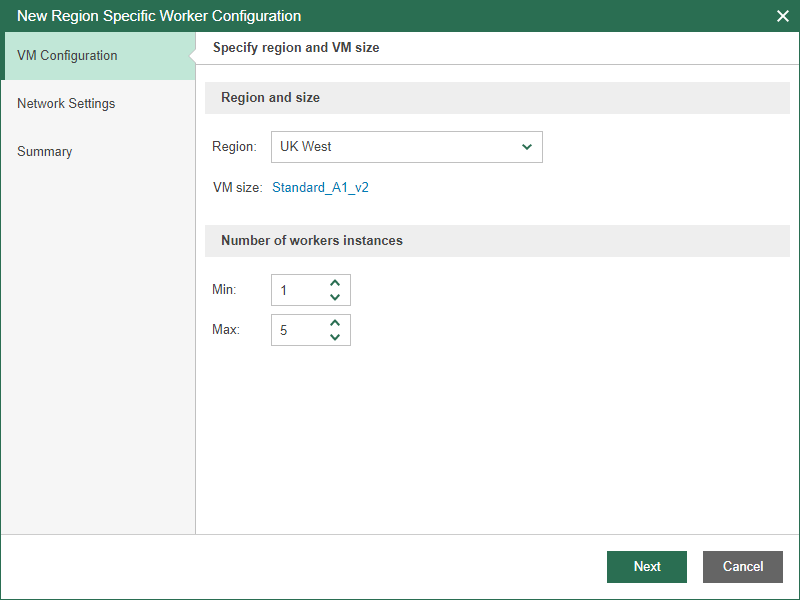Screen dimensions: 800x600
Task: Increase the Min workers value
Action: [335, 283]
